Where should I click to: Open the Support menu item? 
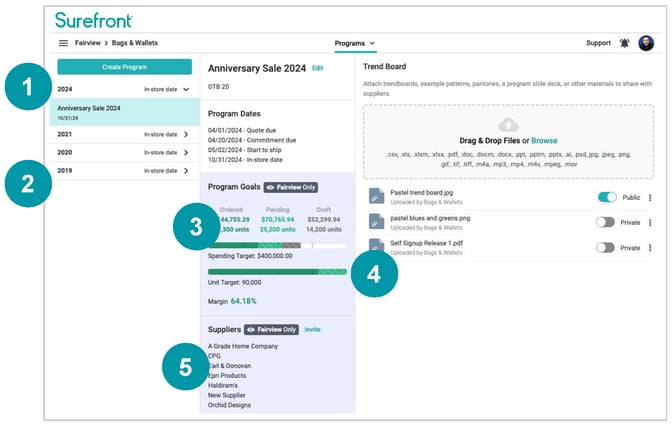598,44
